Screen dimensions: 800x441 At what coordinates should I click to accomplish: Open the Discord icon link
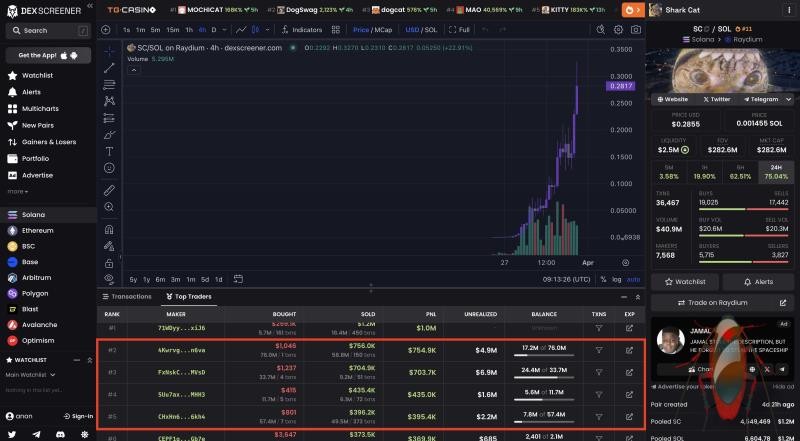point(60,434)
